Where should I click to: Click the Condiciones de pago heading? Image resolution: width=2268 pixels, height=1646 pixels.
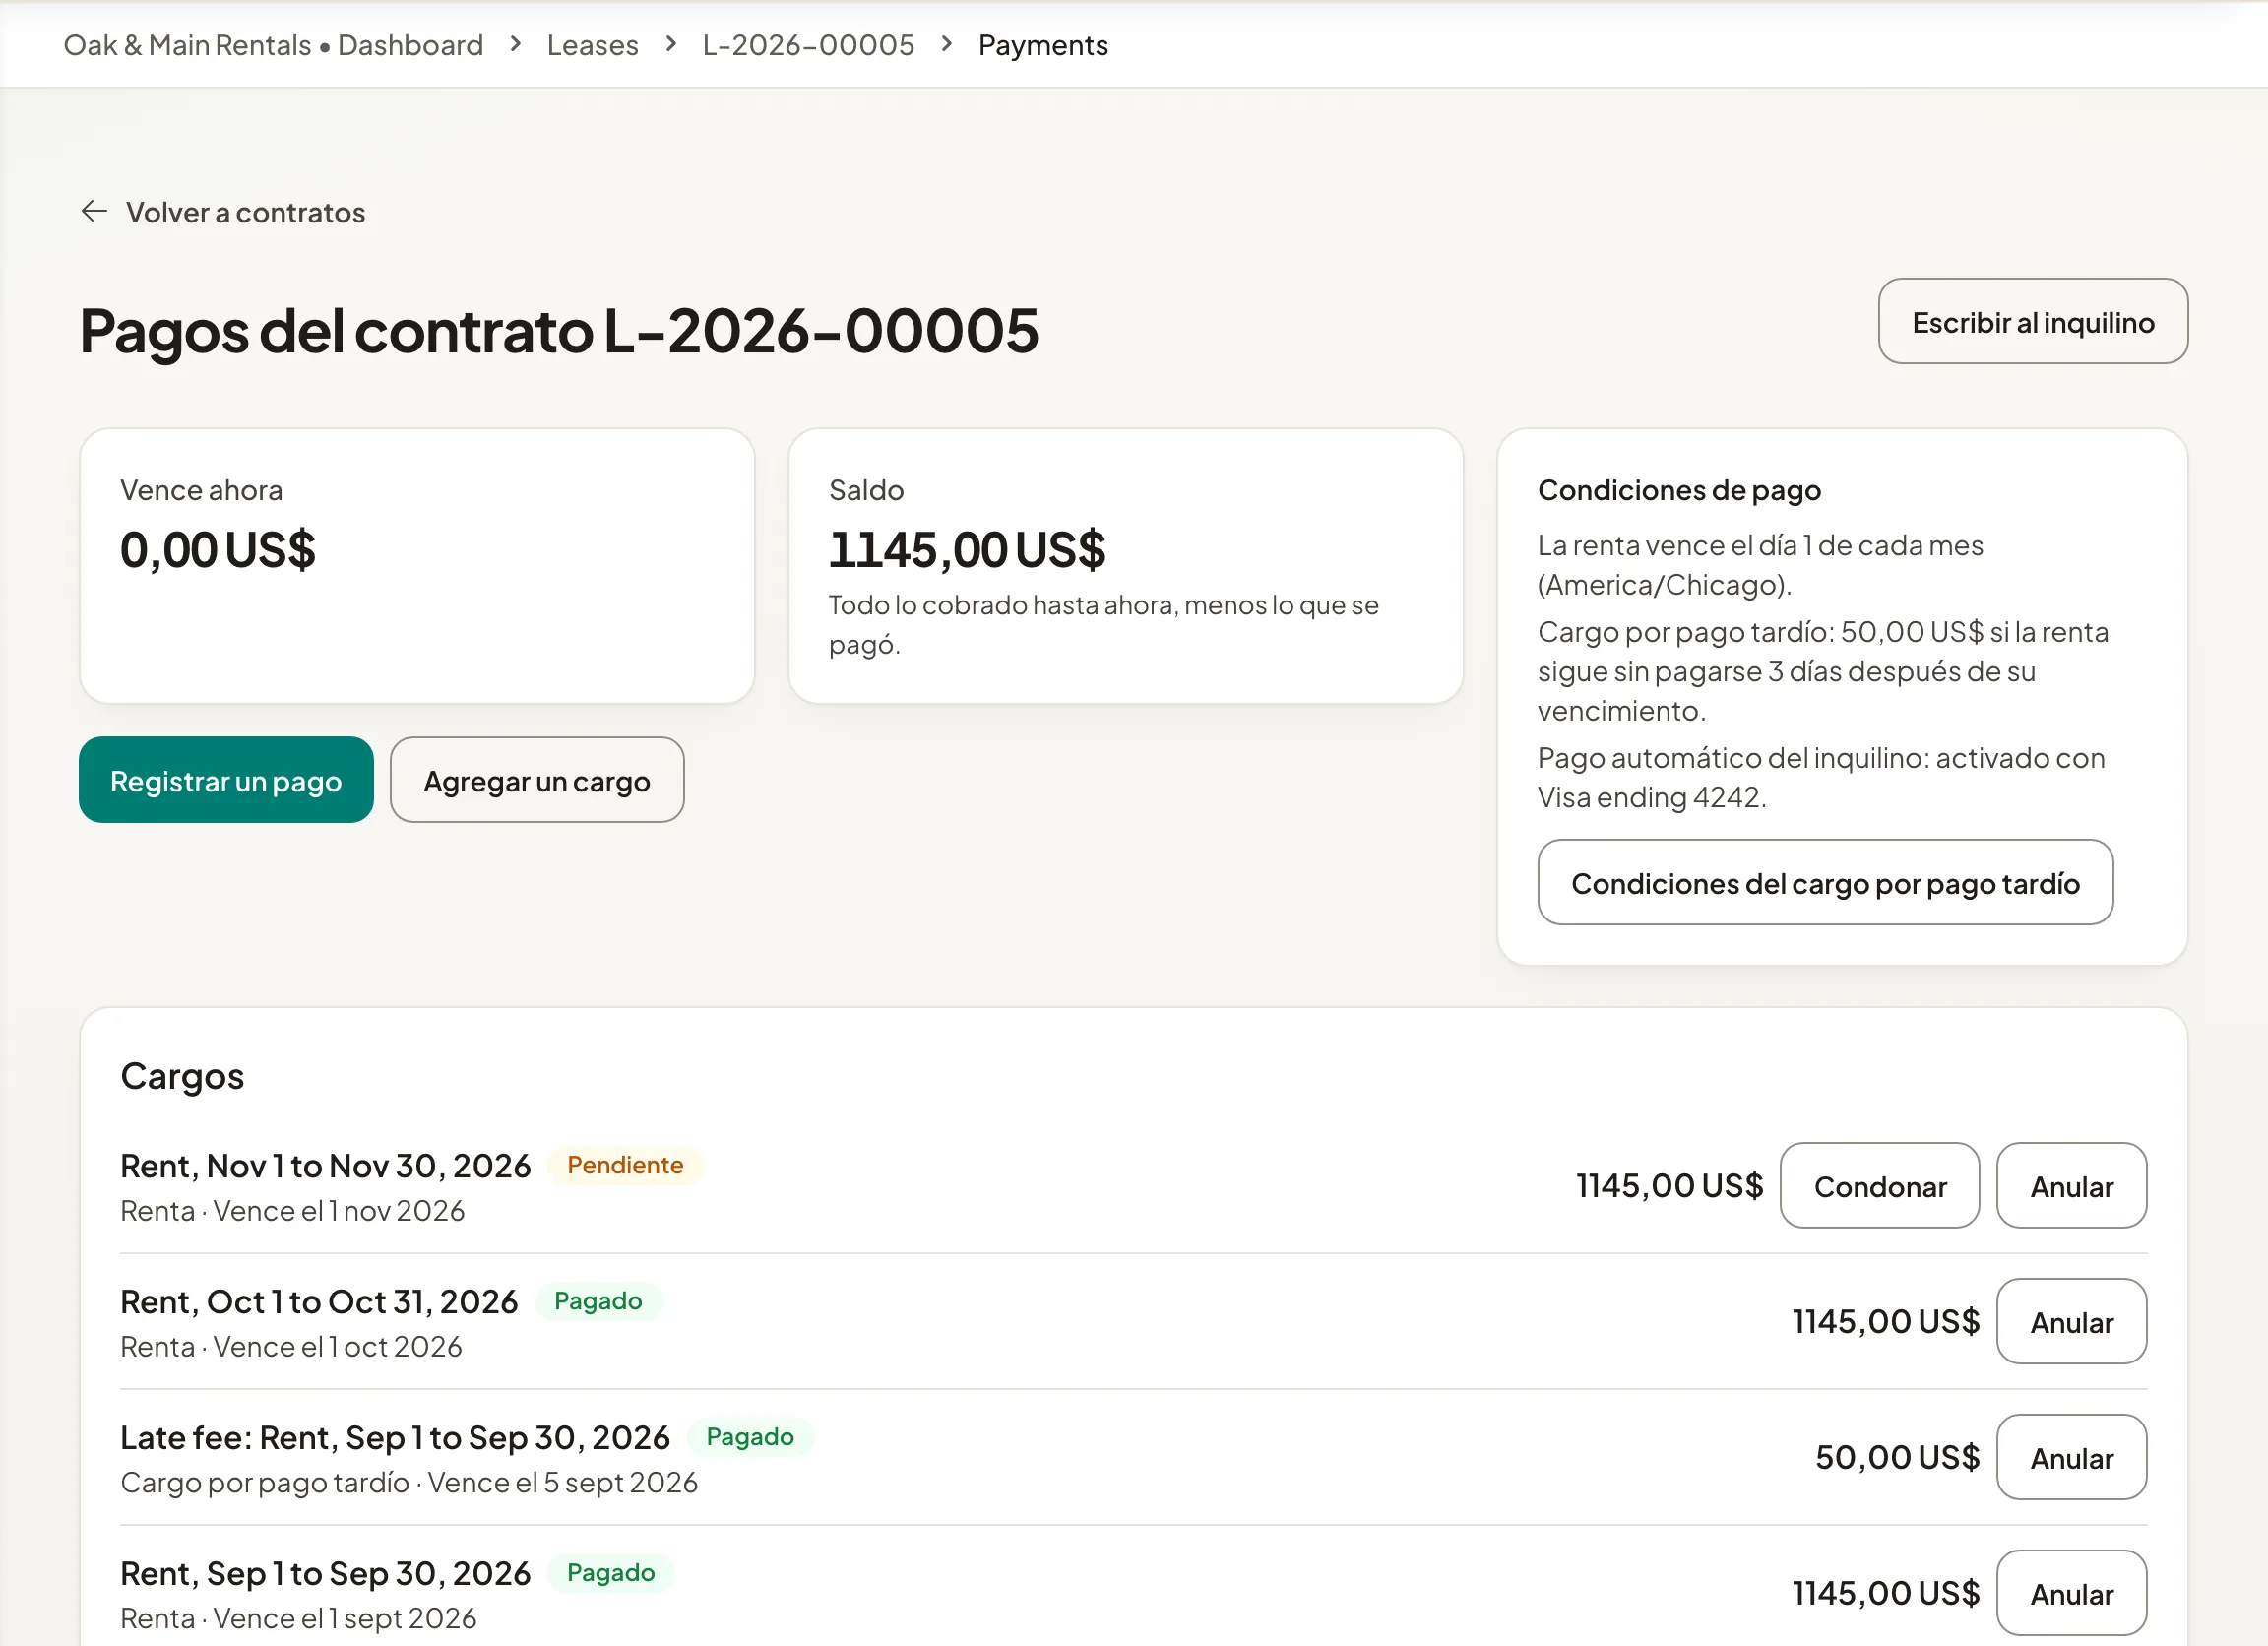click(x=1679, y=490)
